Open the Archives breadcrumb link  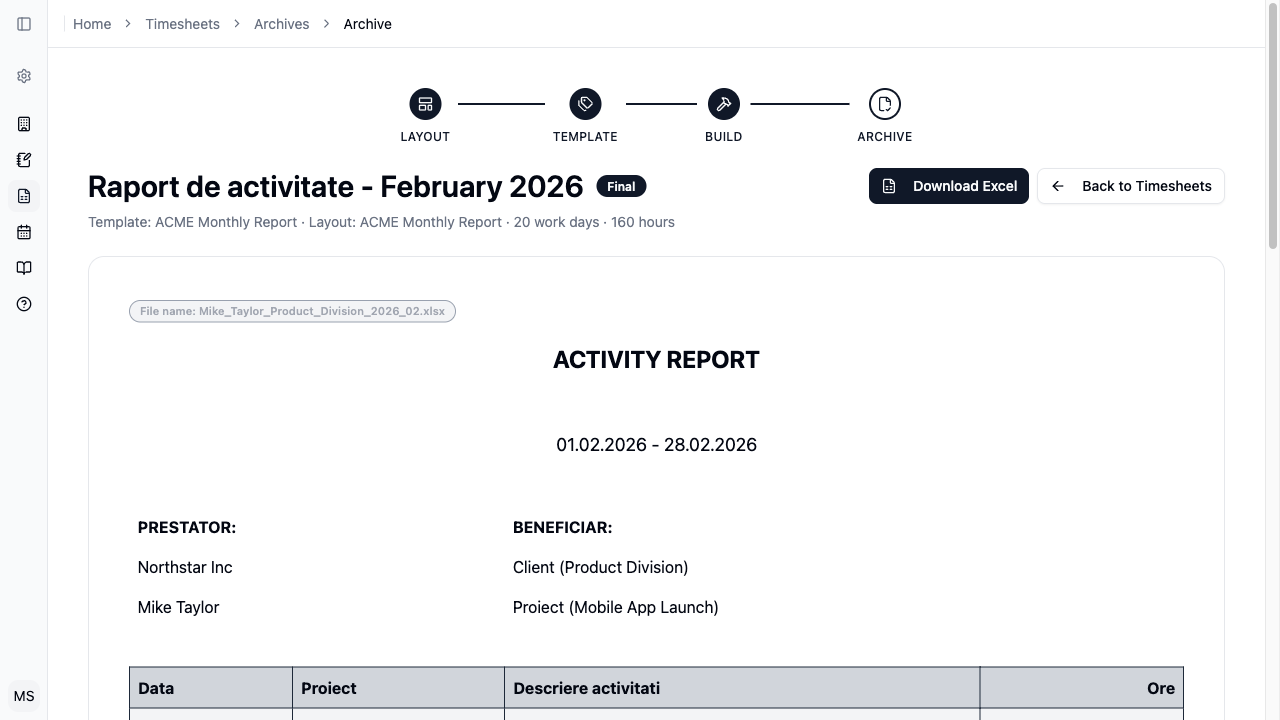281,24
